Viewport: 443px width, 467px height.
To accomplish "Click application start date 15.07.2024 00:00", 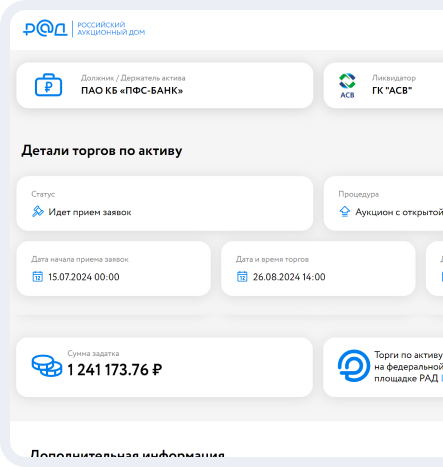I will click(84, 277).
